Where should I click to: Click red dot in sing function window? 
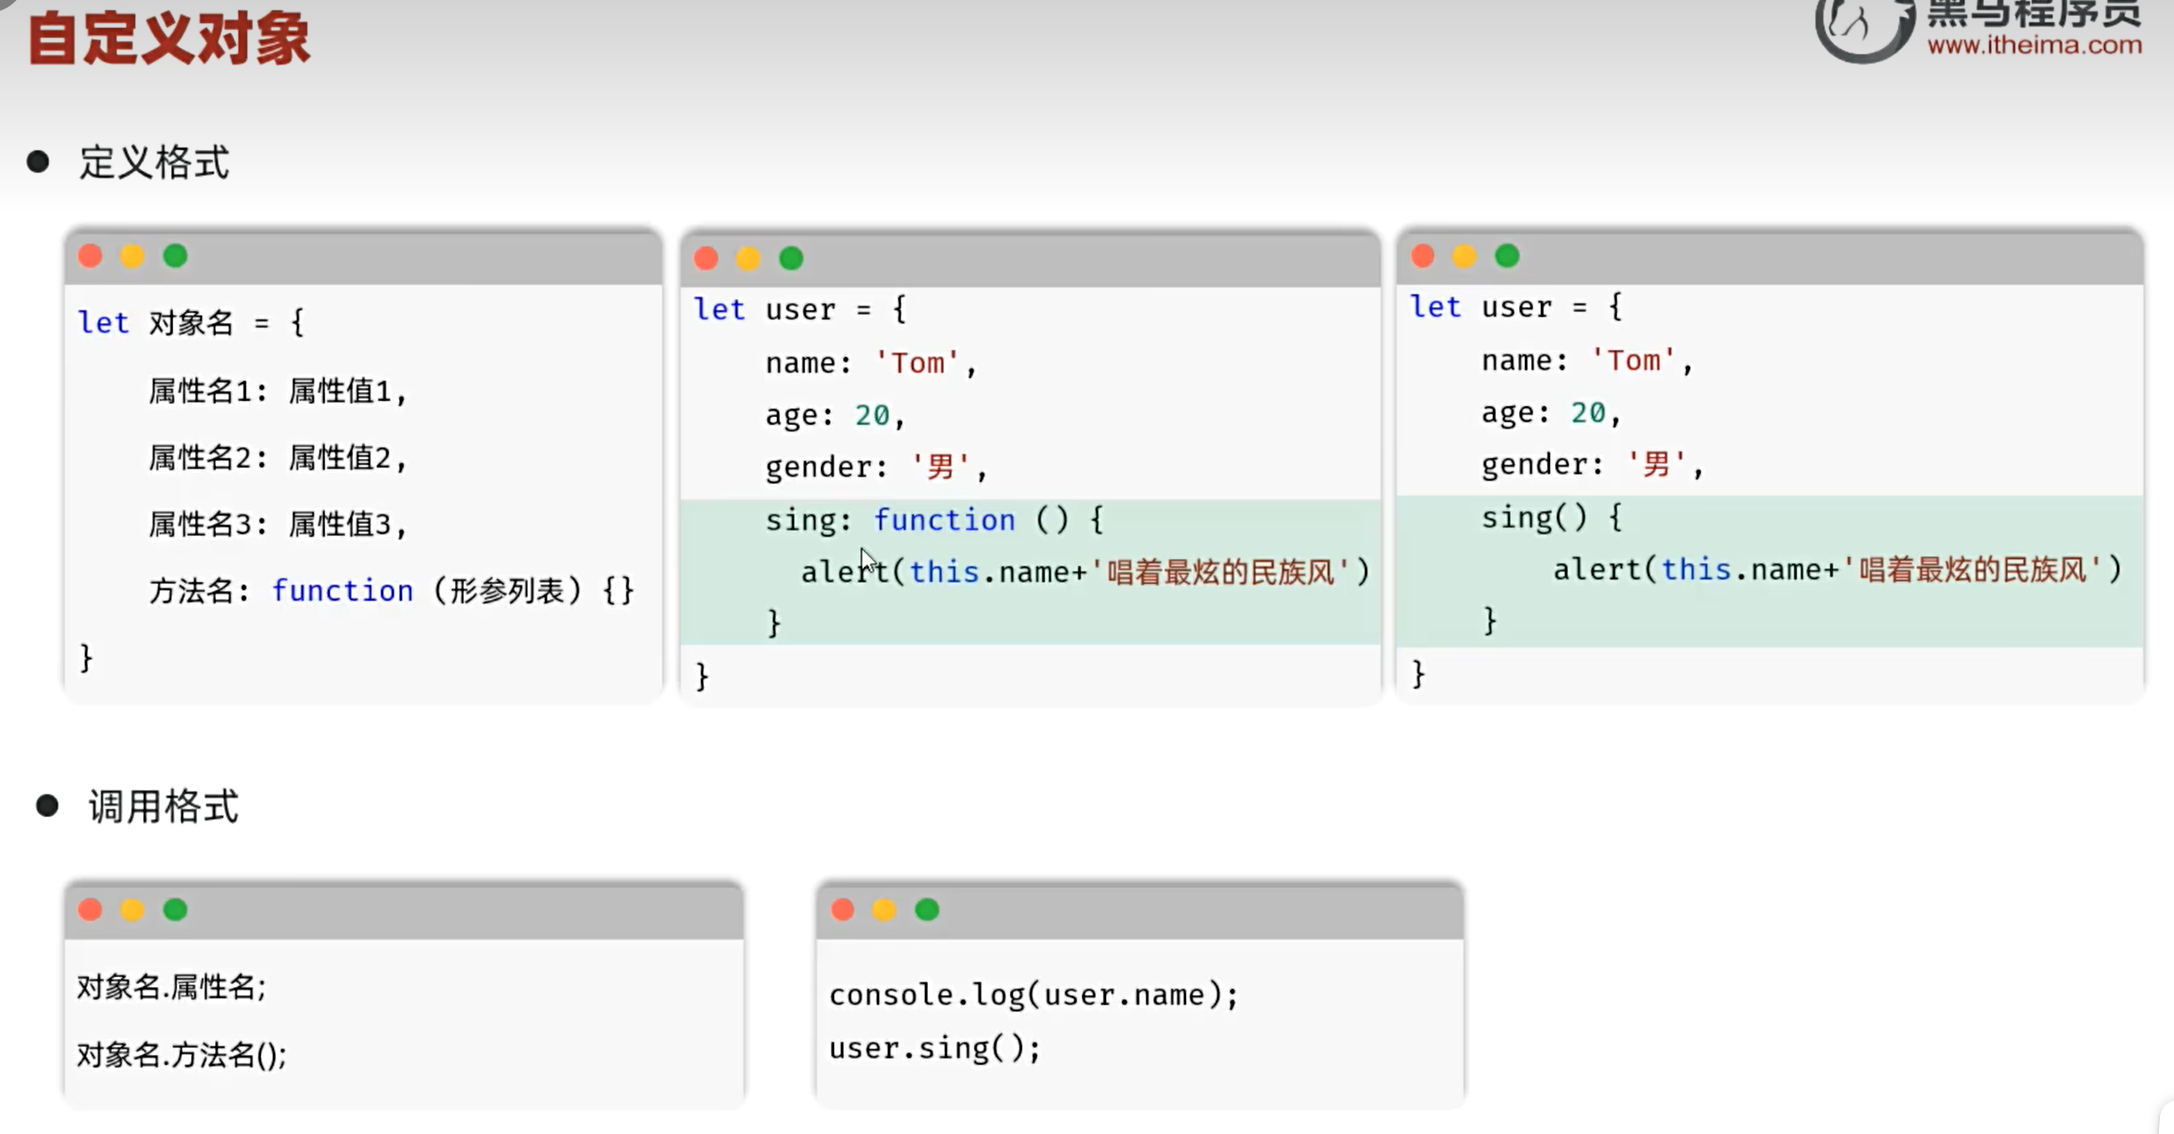[706, 259]
